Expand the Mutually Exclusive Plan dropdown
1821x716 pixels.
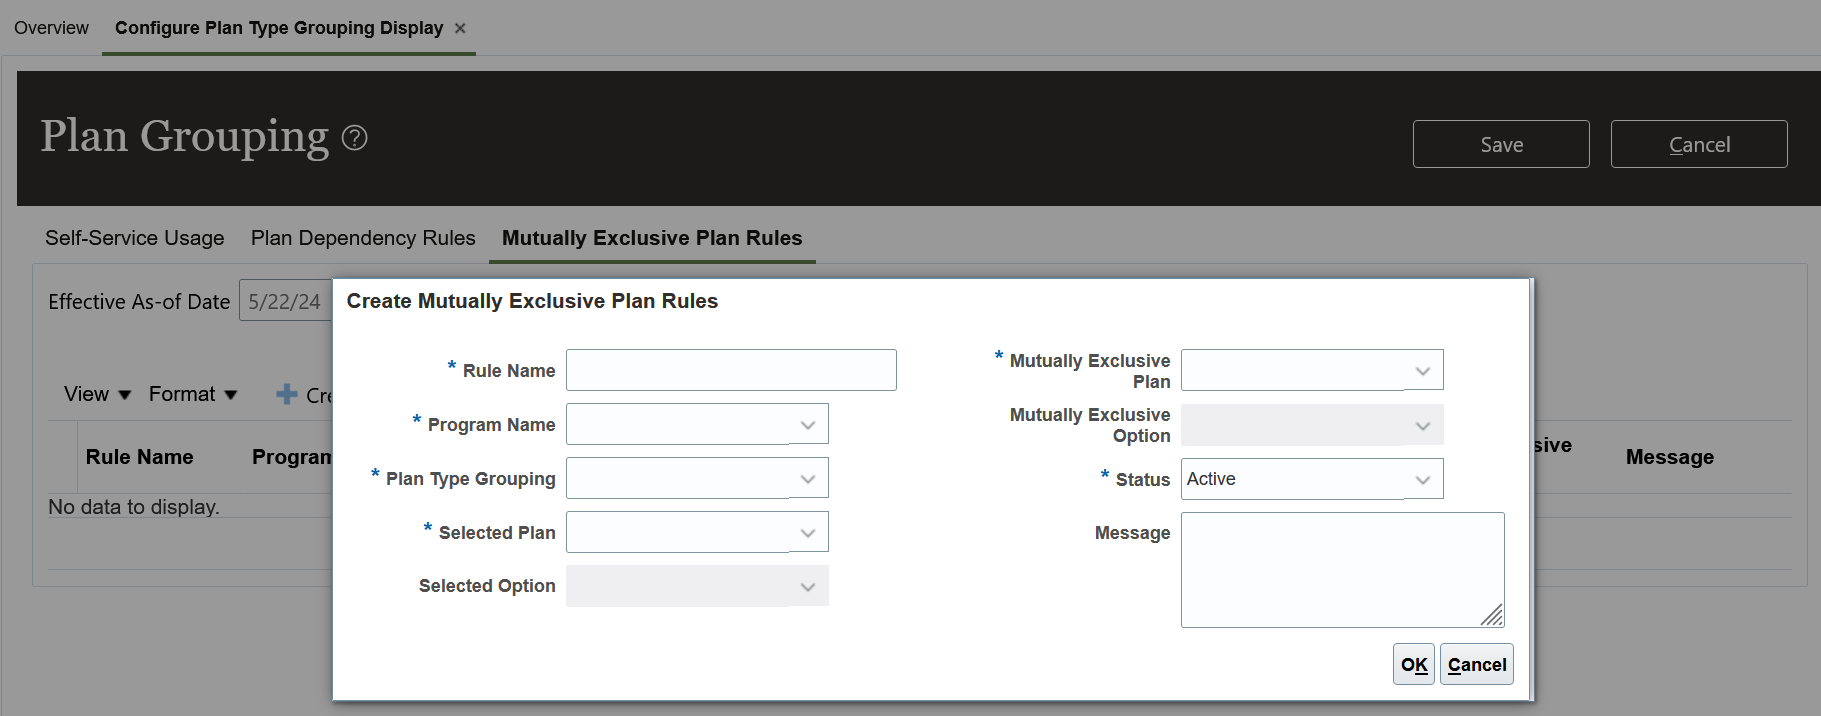tap(1422, 371)
